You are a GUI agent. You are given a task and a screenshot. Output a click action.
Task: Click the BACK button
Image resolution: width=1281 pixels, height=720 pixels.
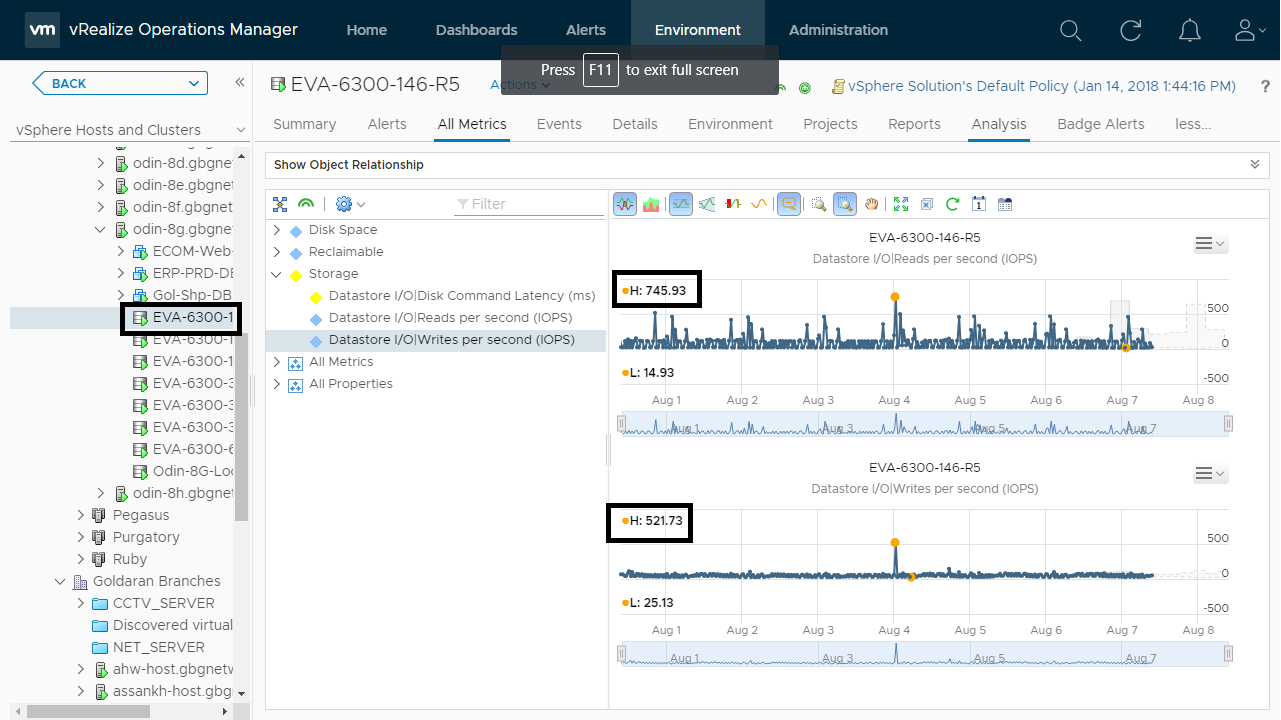point(120,83)
